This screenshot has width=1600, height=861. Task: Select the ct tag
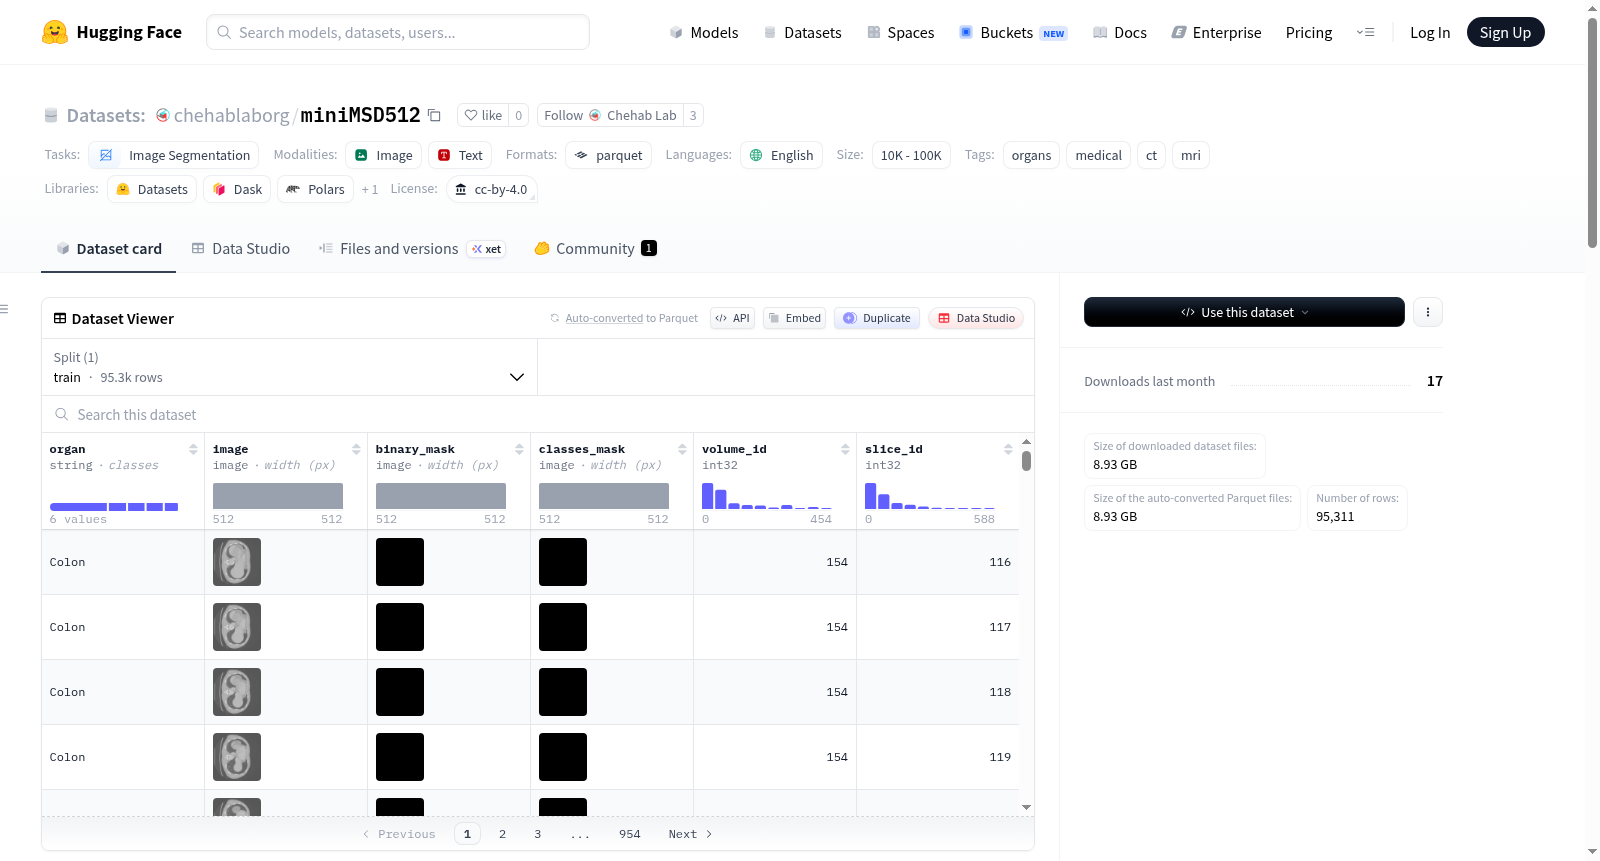(x=1151, y=155)
